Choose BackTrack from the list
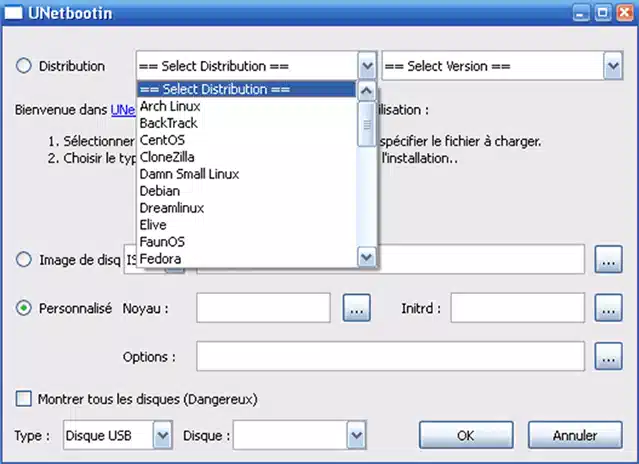Screen dimensions: 639x464 pos(247,123)
